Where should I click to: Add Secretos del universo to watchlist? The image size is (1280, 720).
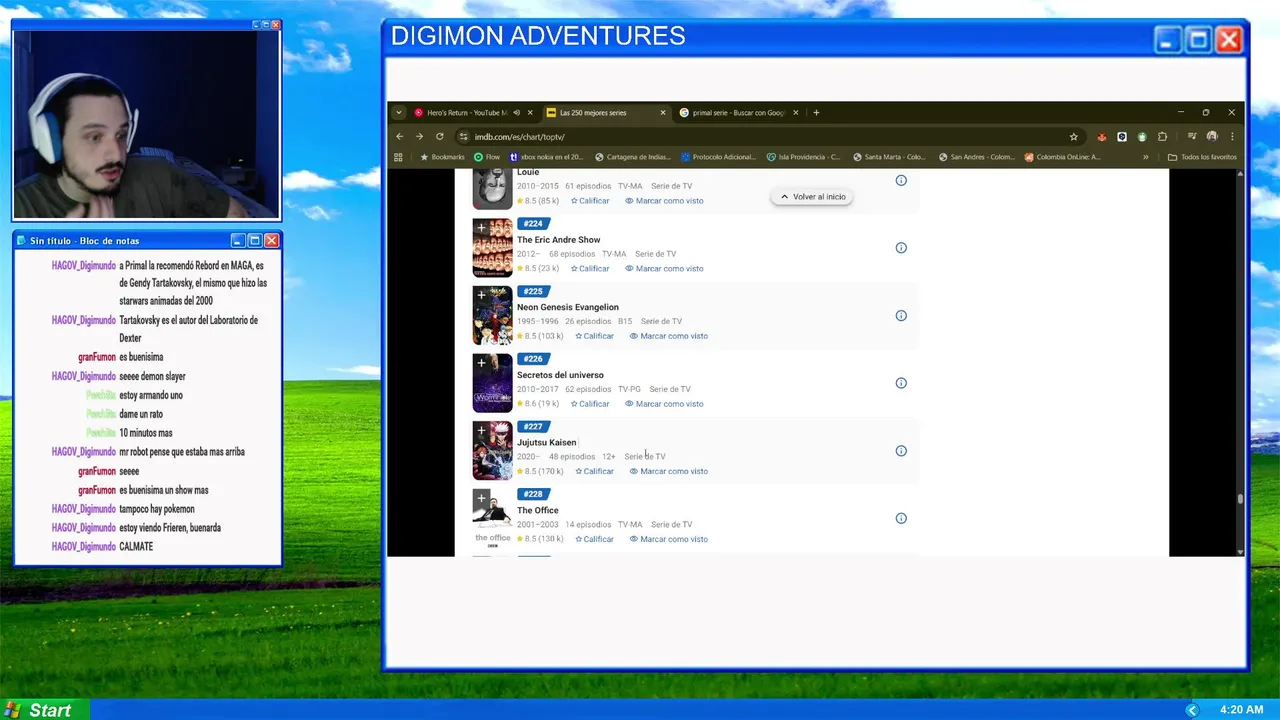(x=481, y=363)
